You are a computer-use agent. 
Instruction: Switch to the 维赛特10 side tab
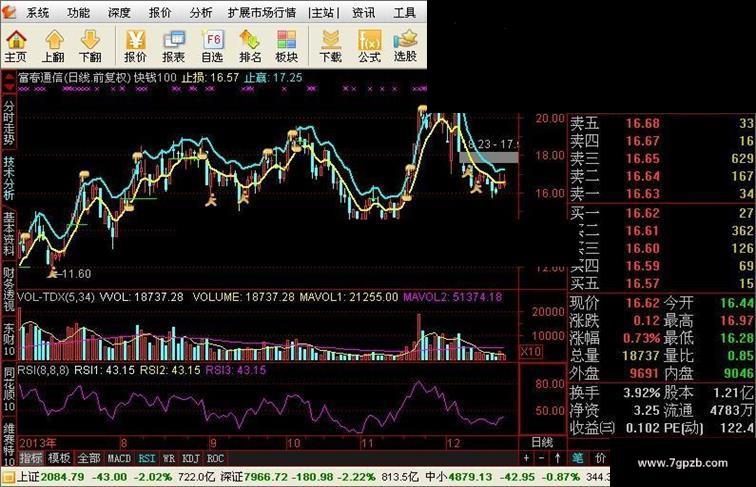click(9, 445)
